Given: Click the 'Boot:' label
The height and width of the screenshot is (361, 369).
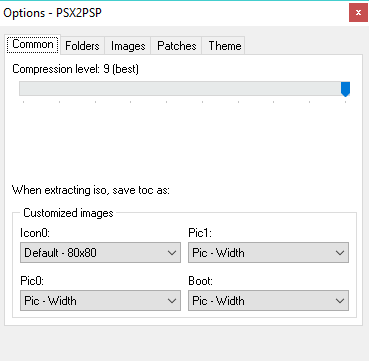Looking at the screenshot, I should point(201,281).
